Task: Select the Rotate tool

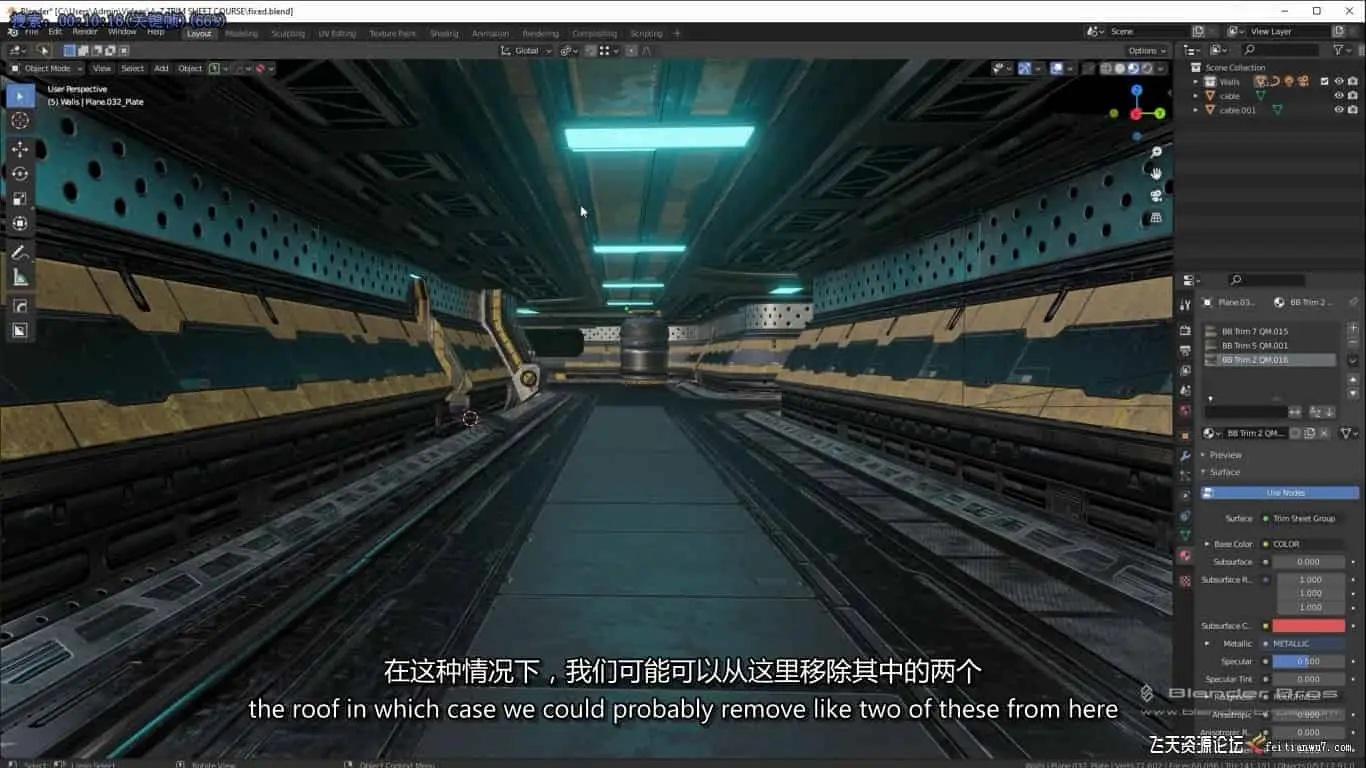Action: [x=20, y=174]
